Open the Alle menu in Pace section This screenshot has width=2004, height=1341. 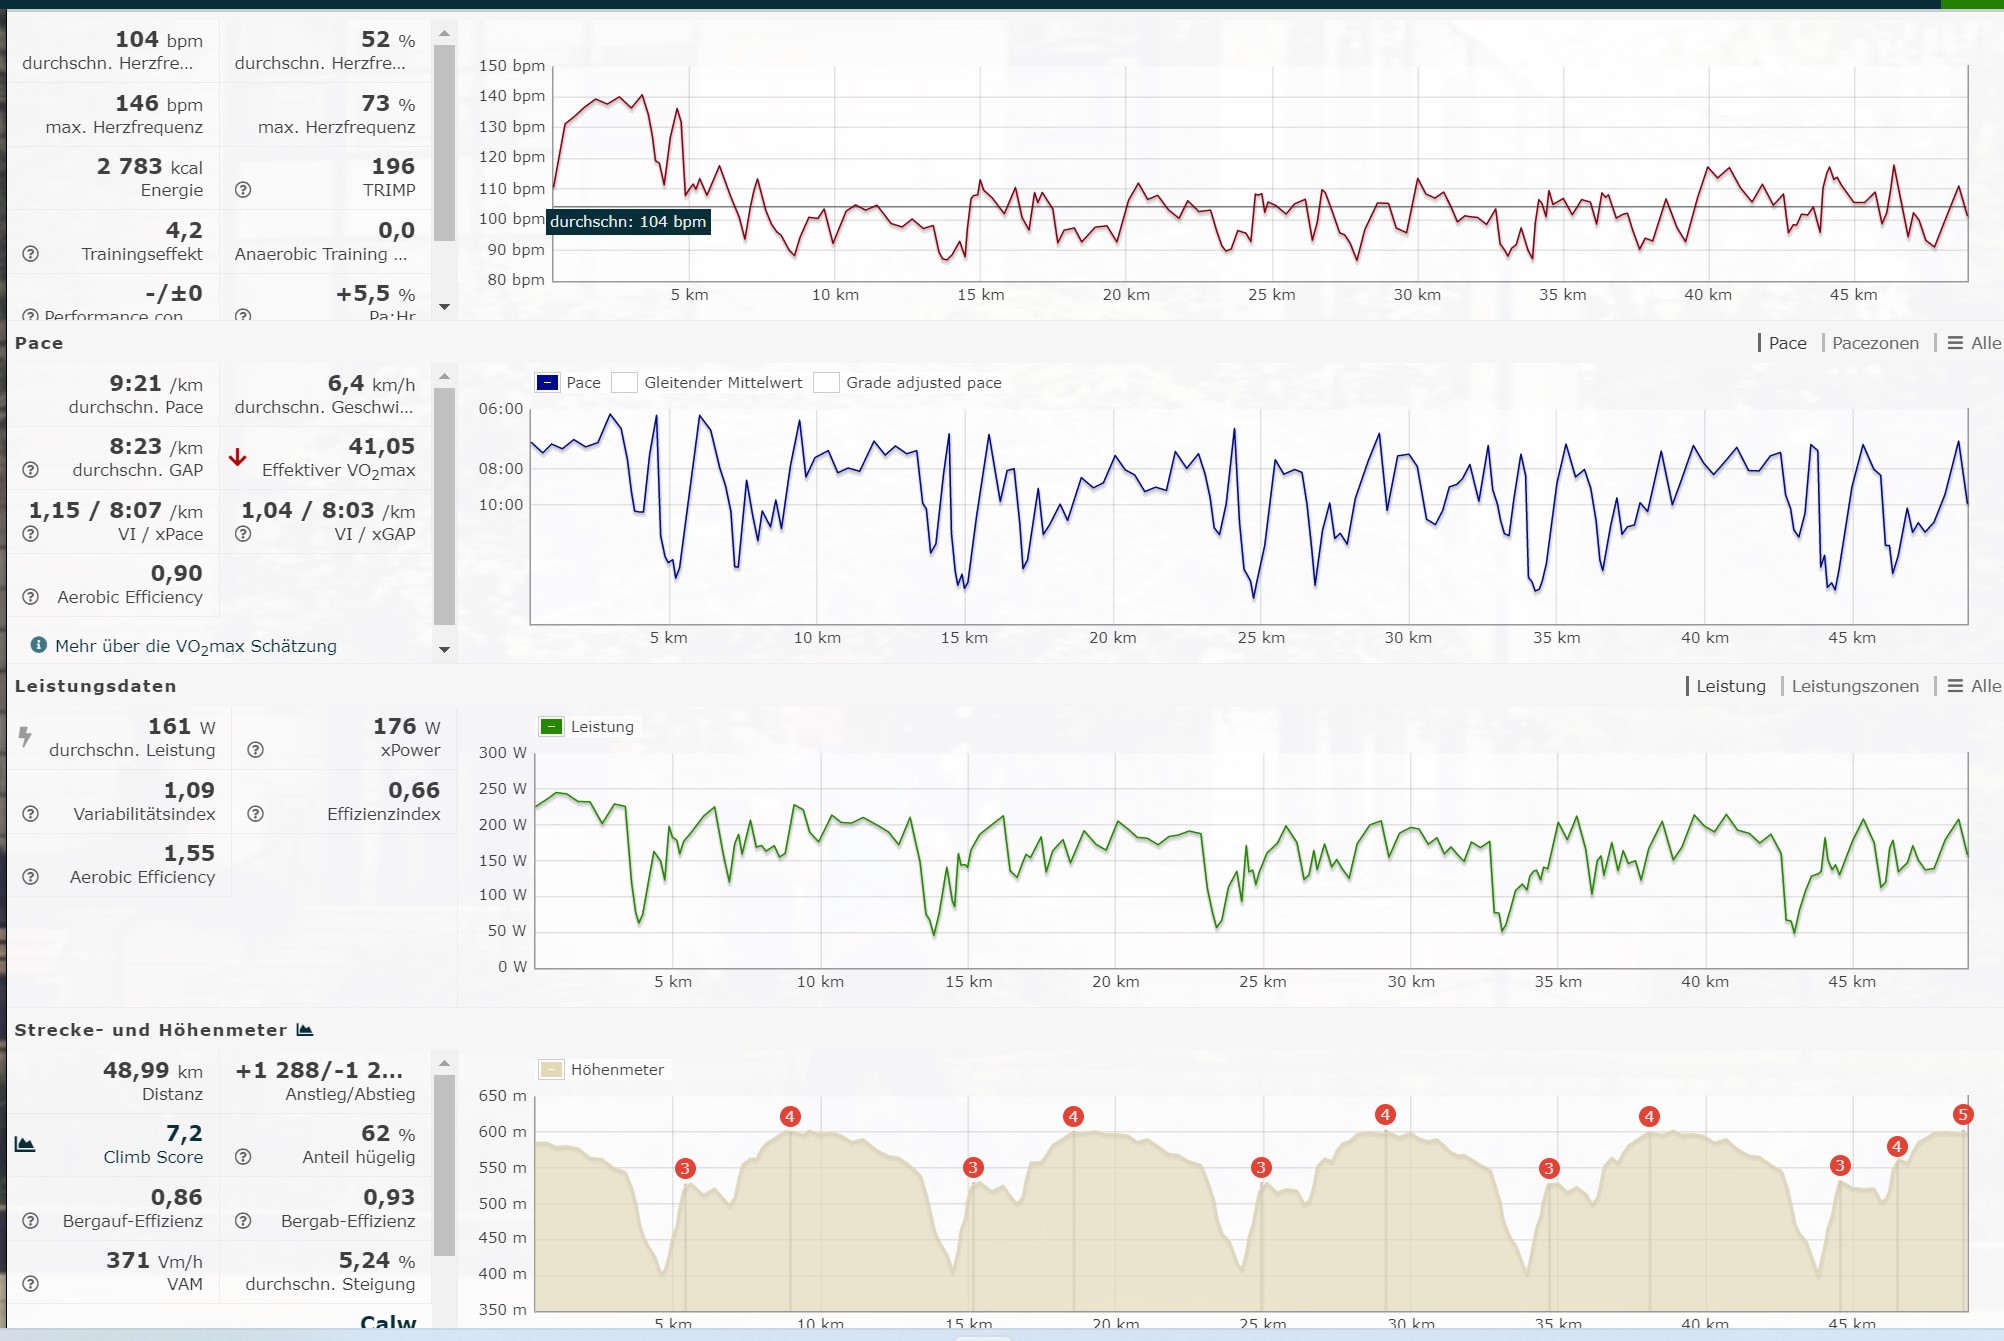coord(1974,343)
